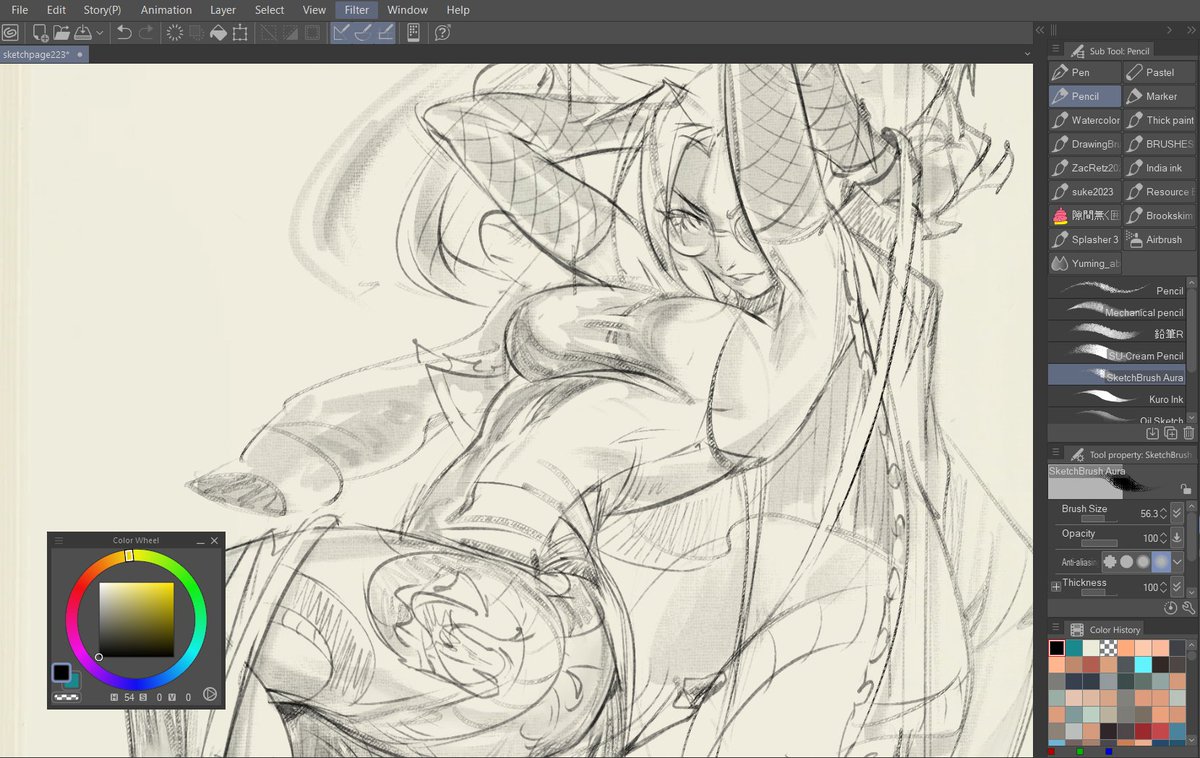Select the Marker tool group
Viewport: 1200px width, 758px height.
tap(1159, 96)
